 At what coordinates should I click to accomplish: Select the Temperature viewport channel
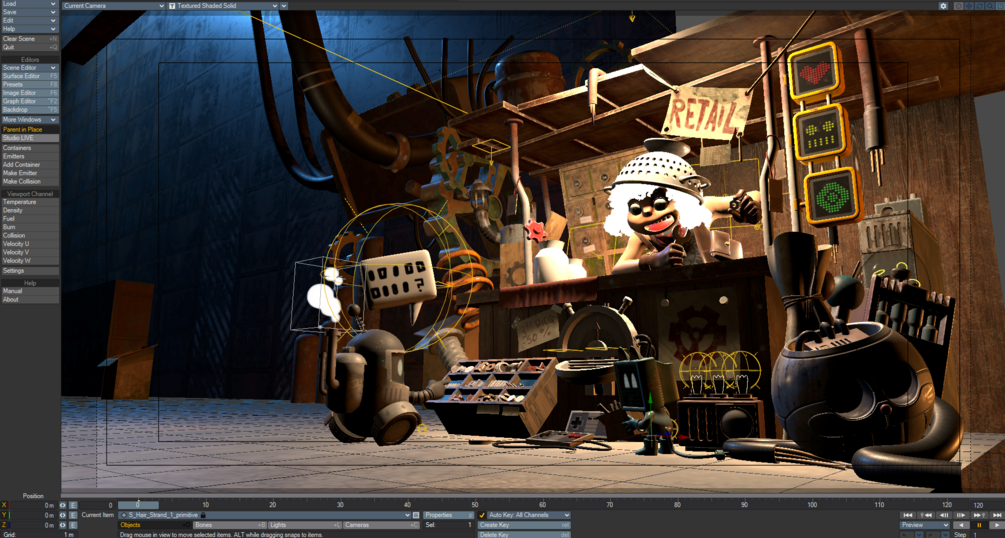pyautogui.click(x=29, y=202)
